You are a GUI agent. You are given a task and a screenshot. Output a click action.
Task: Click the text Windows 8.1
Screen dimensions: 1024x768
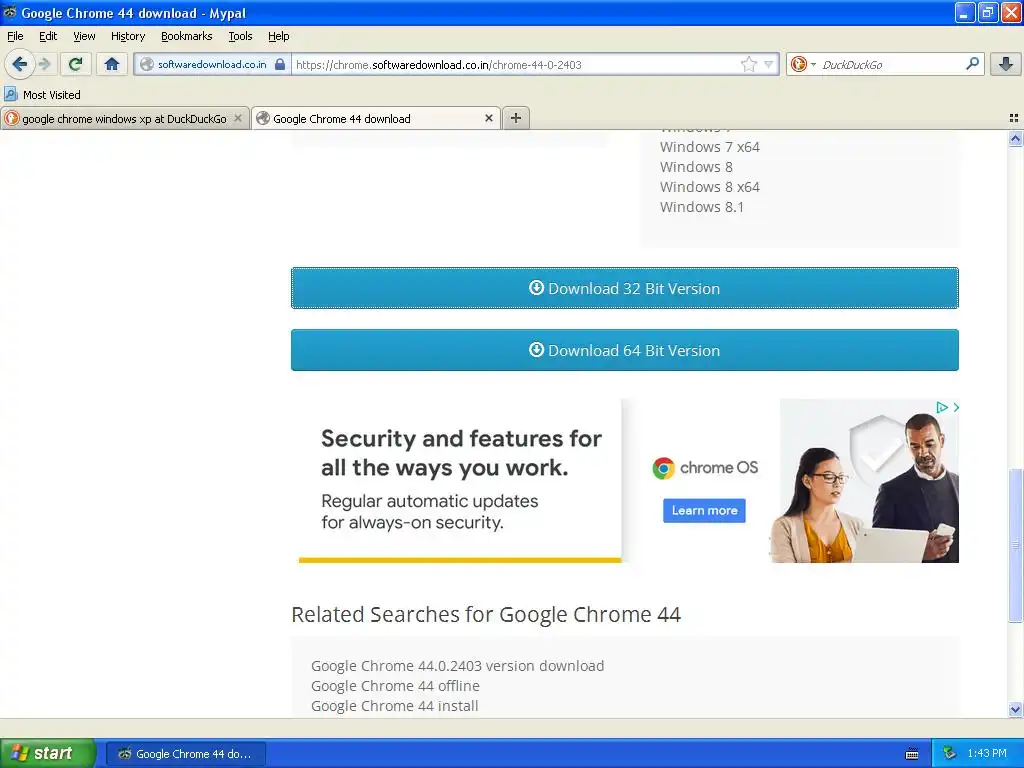point(702,207)
